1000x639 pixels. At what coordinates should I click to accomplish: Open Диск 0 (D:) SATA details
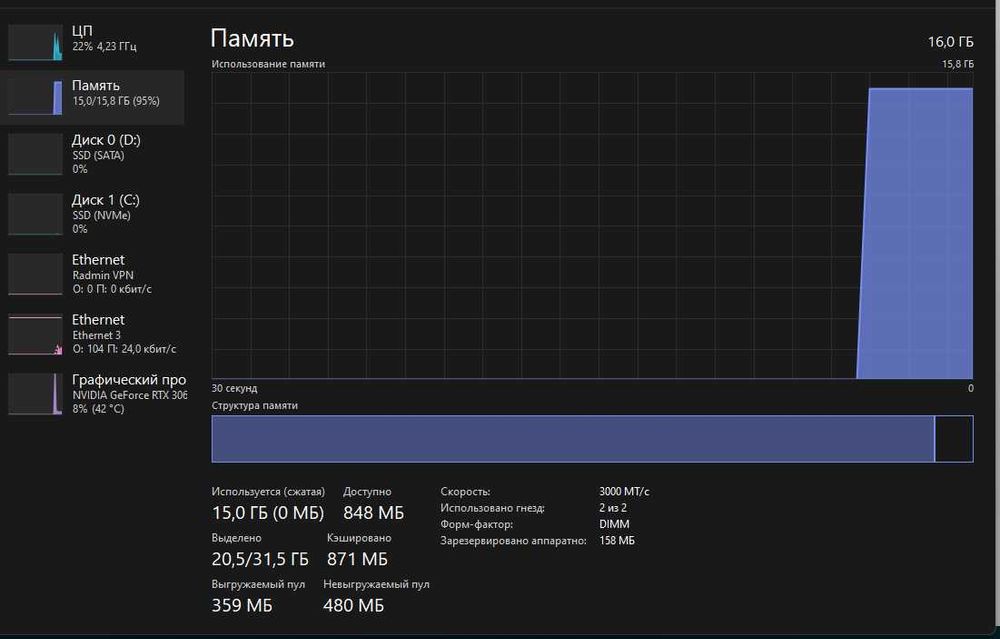tap(92, 154)
